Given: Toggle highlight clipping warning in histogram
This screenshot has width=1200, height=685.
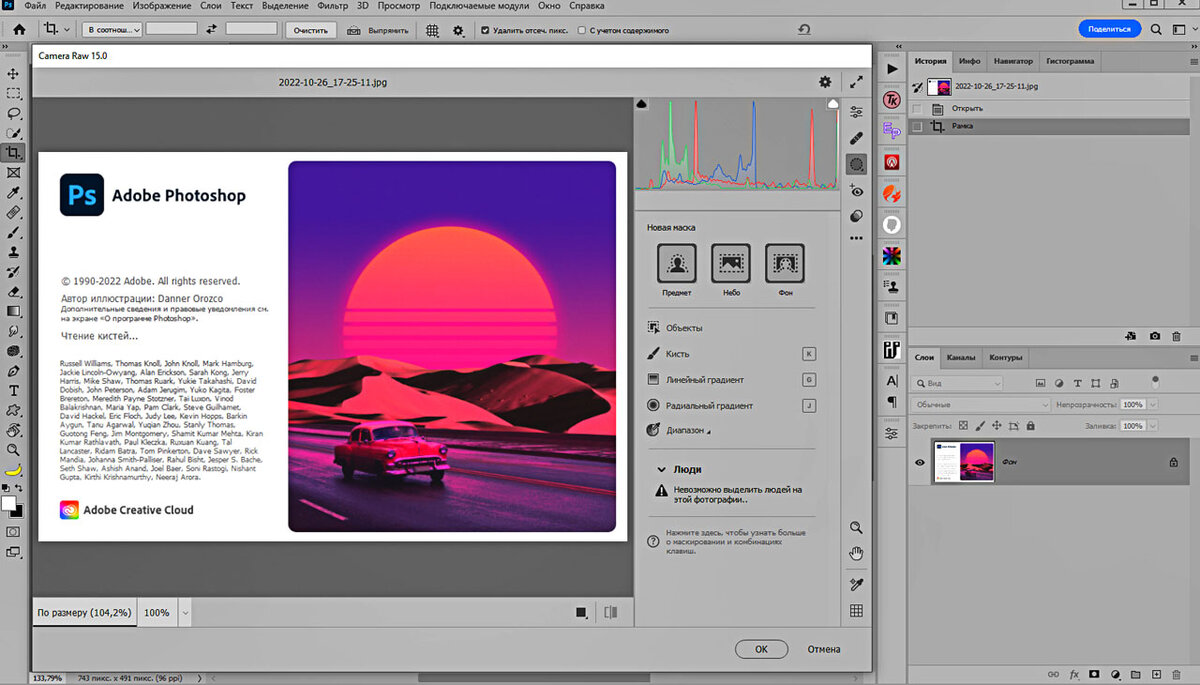Looking at the screenshot, I should pos(832,103).
